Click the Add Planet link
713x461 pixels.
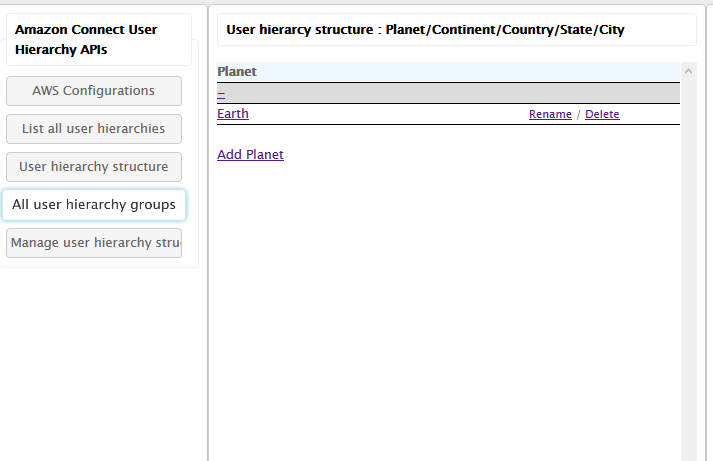pos(250,155)
